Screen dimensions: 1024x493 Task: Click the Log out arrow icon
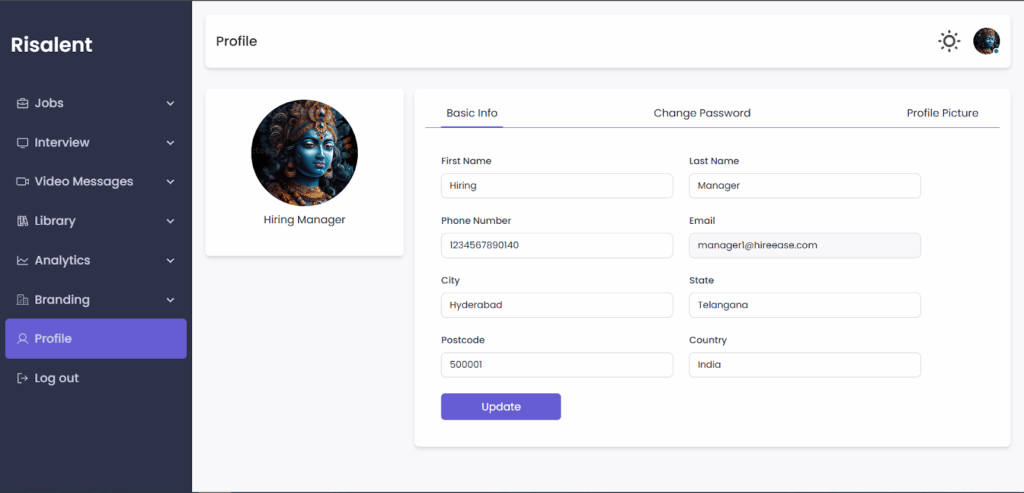(23, 379)
